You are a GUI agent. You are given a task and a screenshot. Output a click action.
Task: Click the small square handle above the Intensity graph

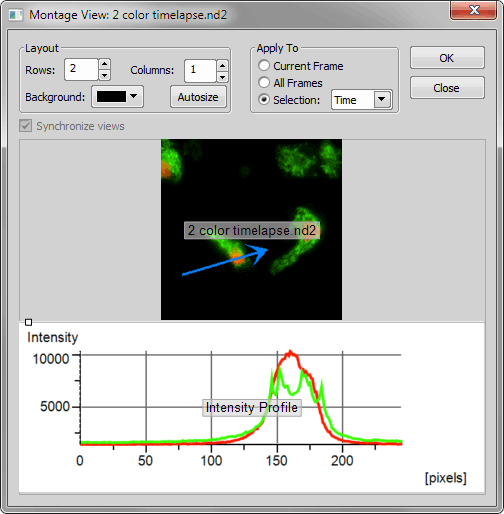tap(29, 322)
